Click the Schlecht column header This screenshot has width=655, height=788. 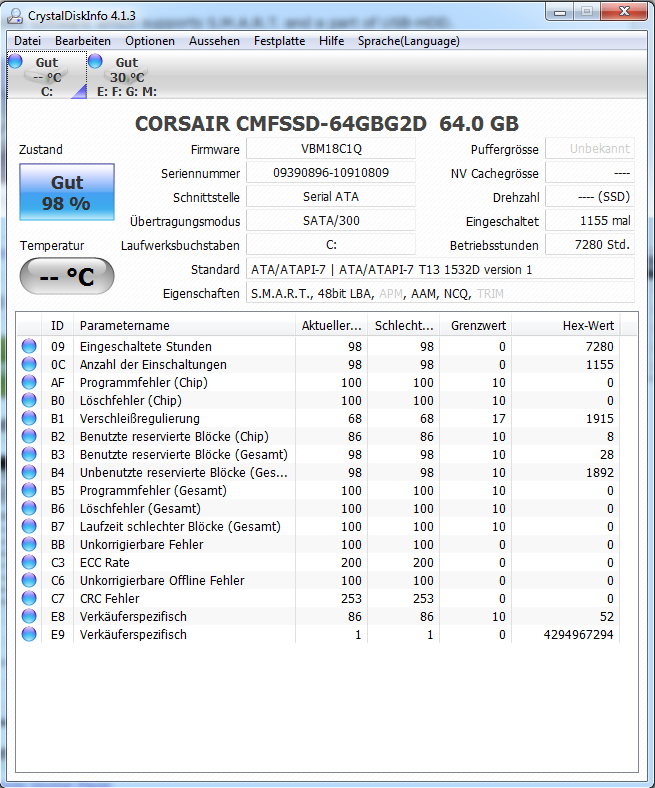404,326
